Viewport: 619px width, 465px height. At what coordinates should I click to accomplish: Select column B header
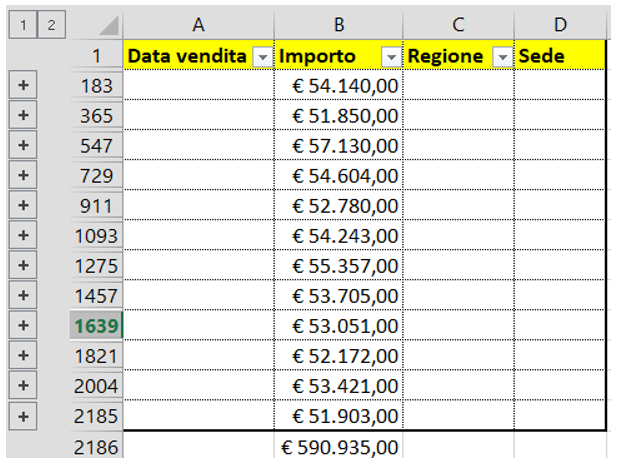click(339, 24)
